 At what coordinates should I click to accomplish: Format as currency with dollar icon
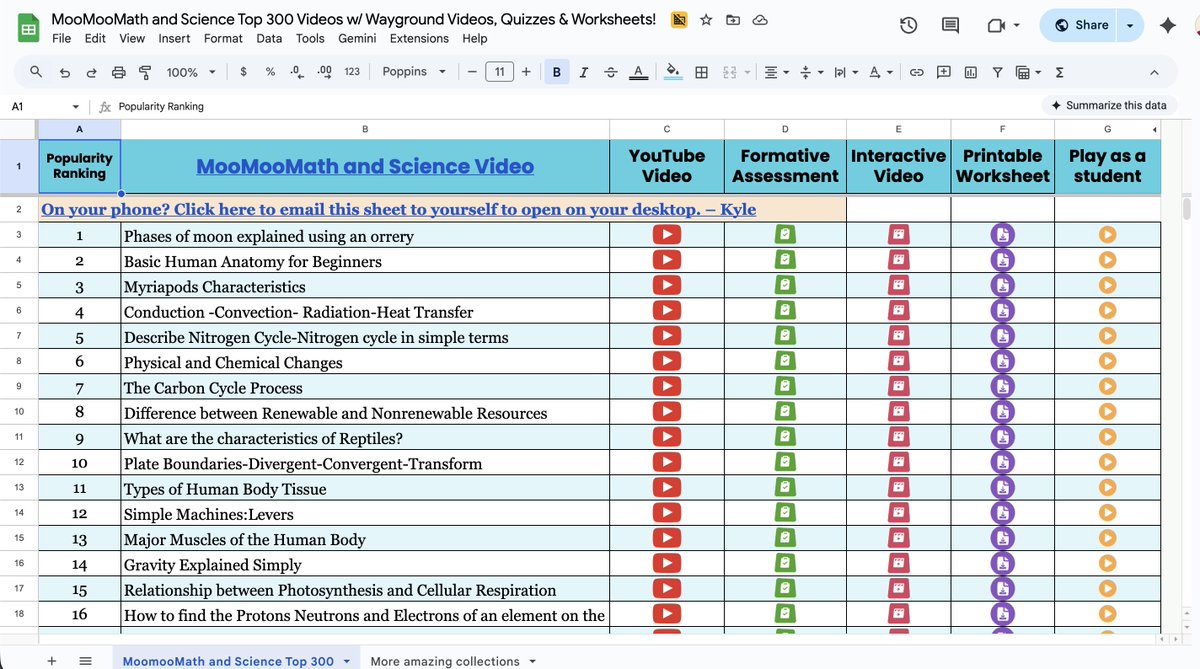point(244,72)
